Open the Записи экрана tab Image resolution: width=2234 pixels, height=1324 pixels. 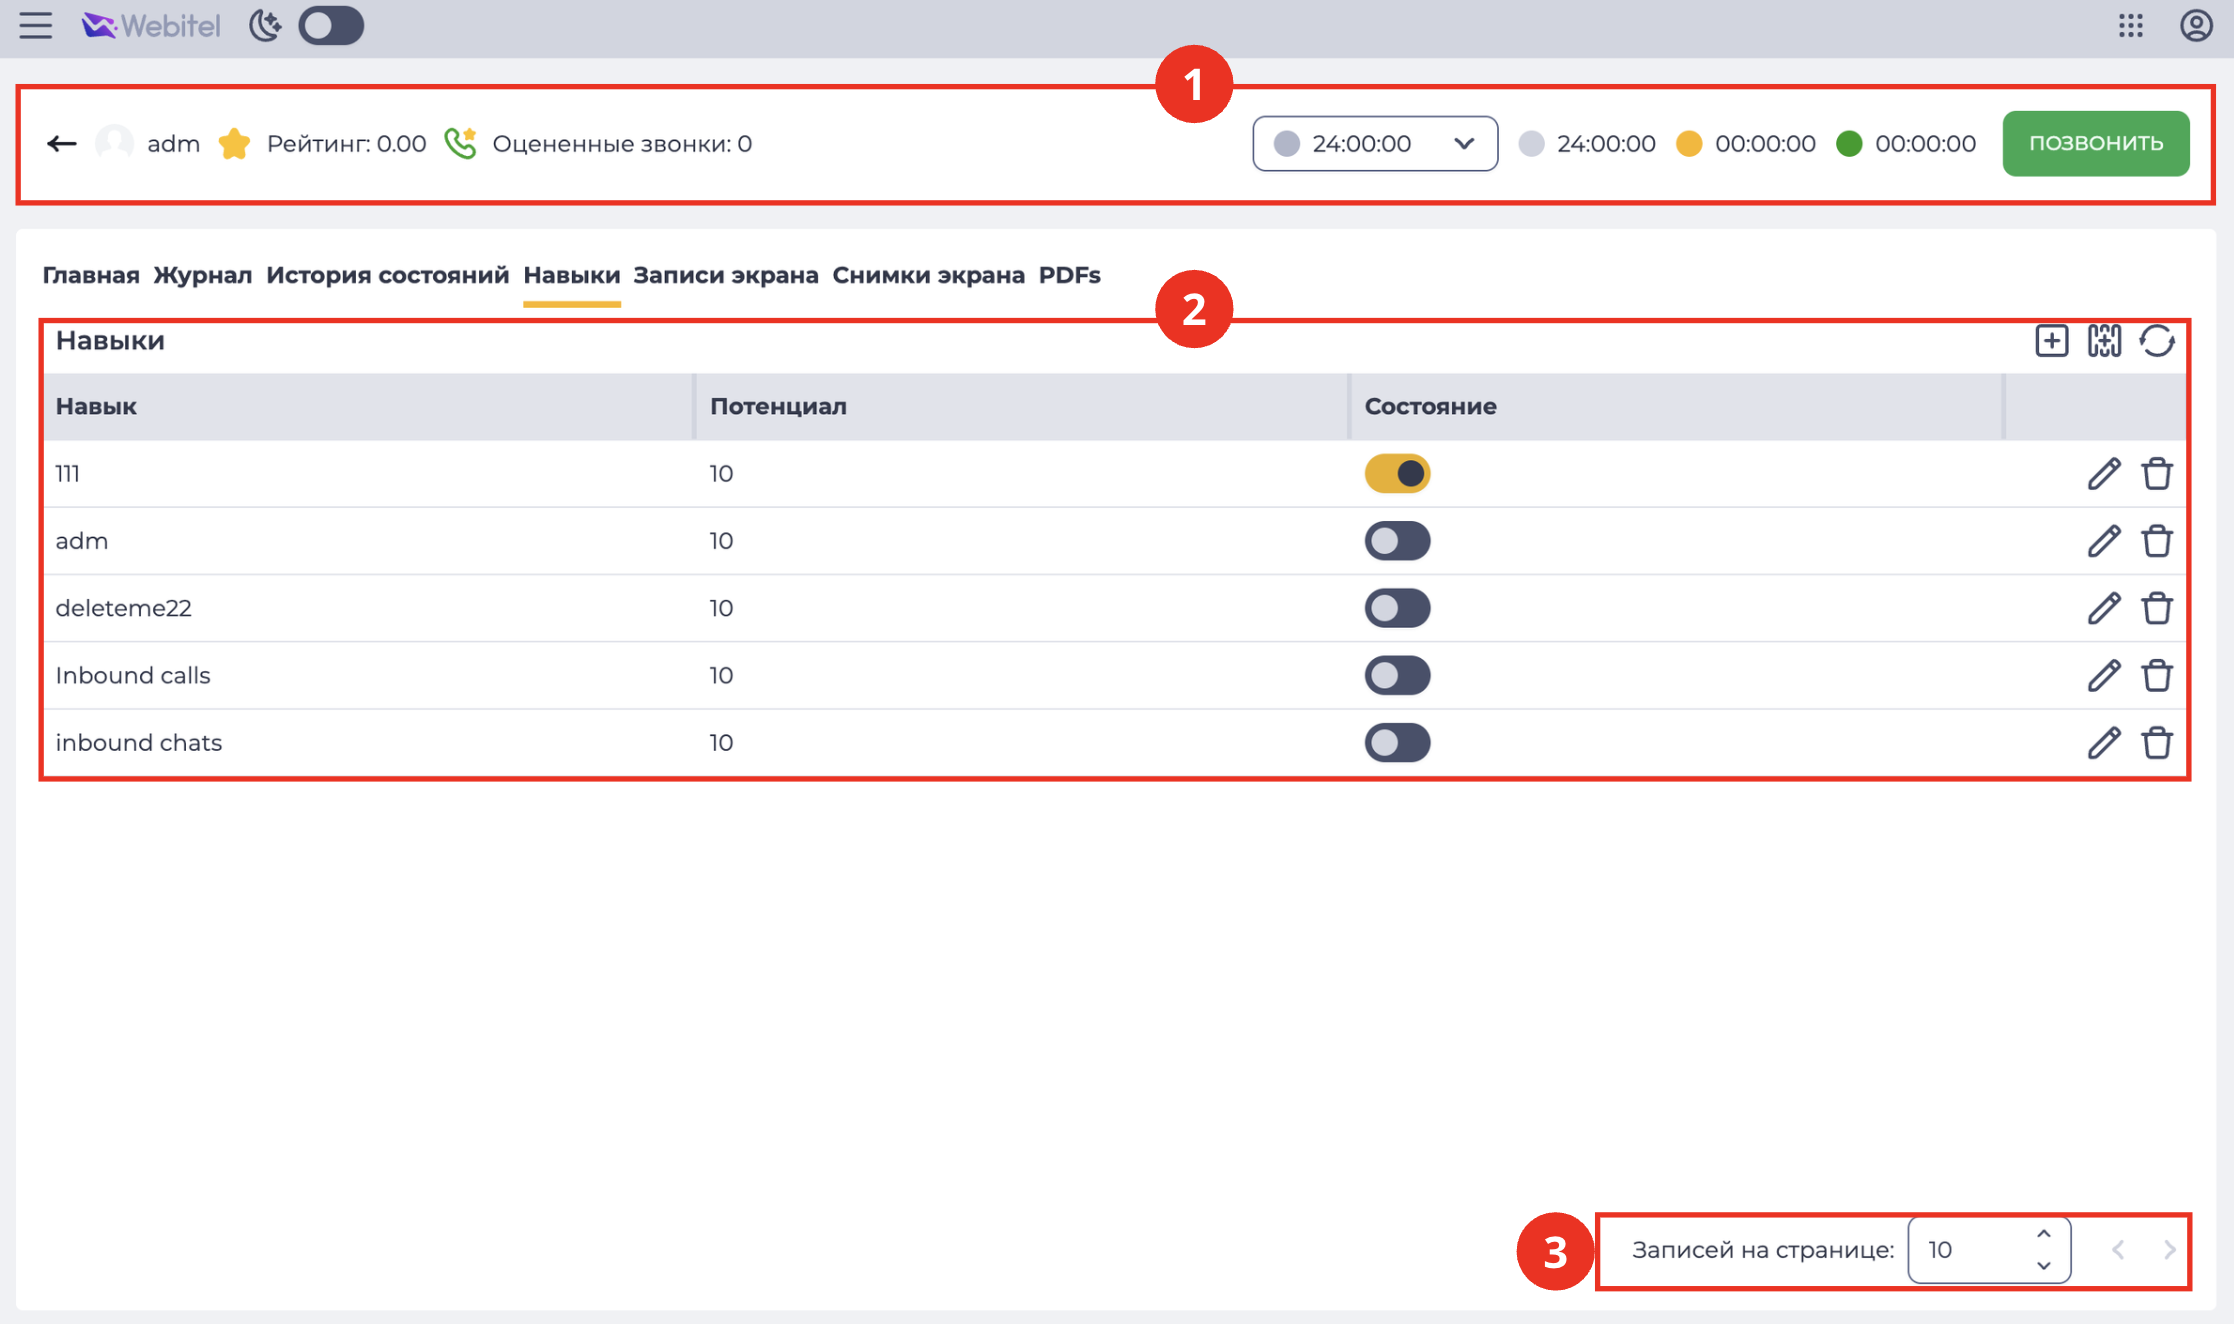coord(726,275)
